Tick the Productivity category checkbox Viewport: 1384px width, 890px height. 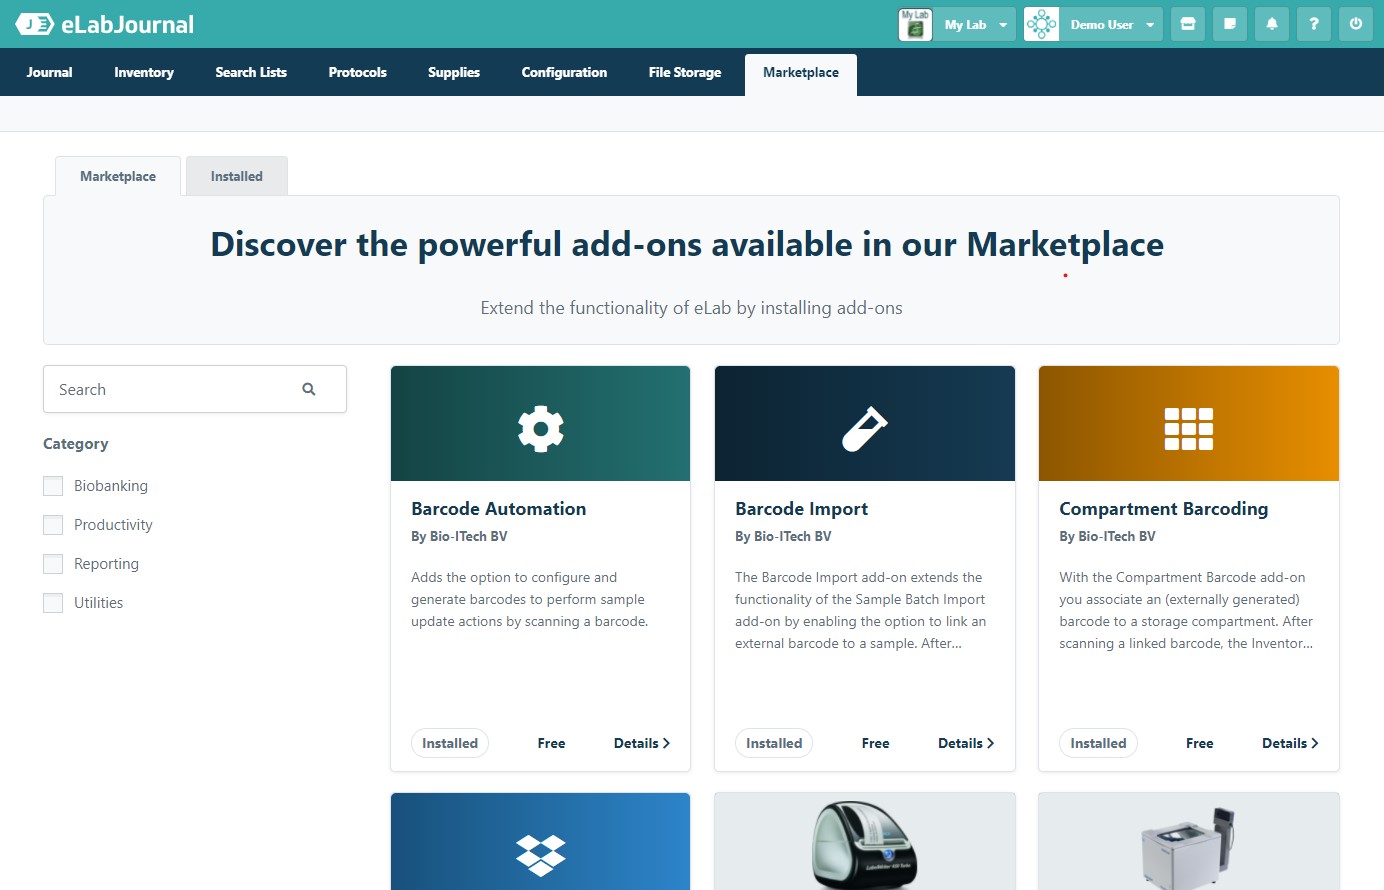pos(53,525)
